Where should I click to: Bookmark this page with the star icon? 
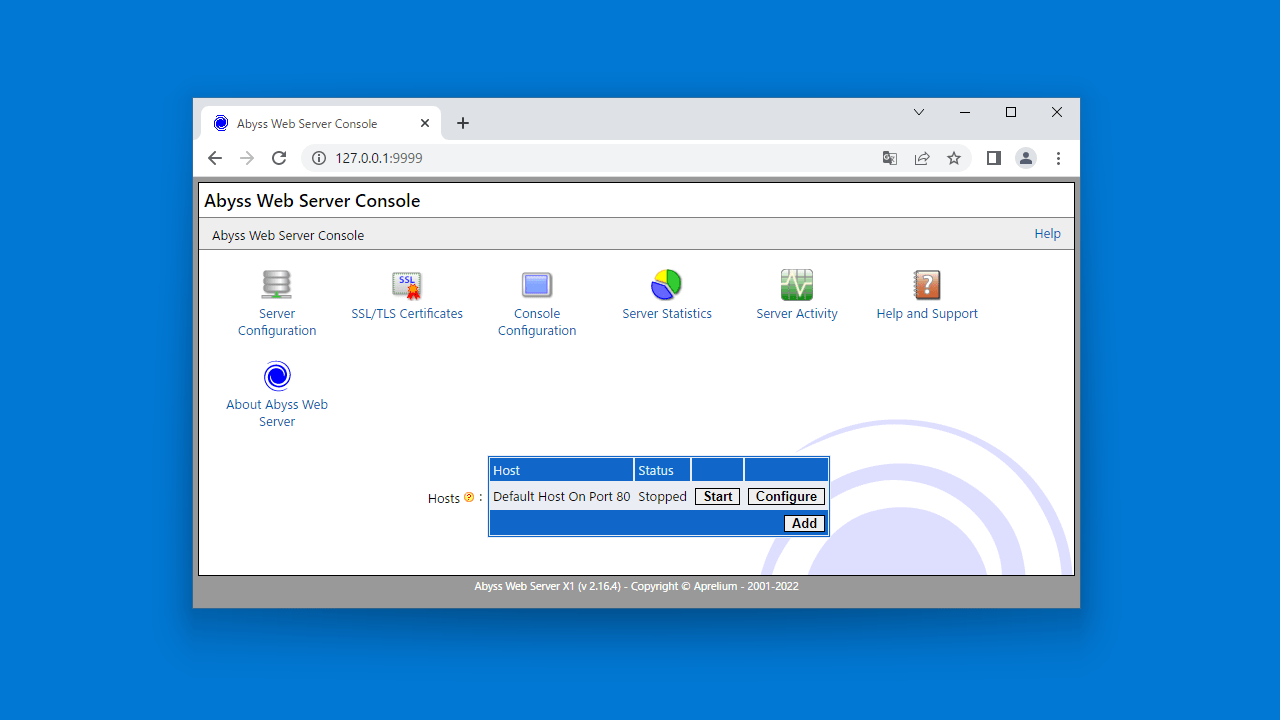[954, 158]
